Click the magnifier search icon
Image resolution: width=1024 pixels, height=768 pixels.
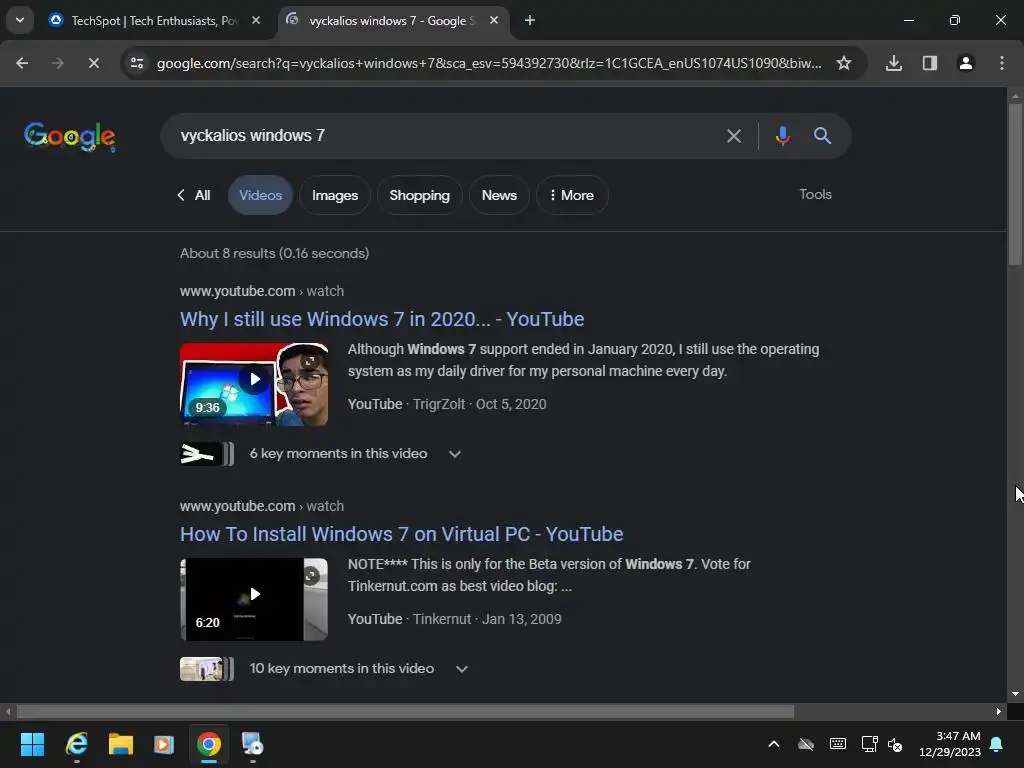822,136
